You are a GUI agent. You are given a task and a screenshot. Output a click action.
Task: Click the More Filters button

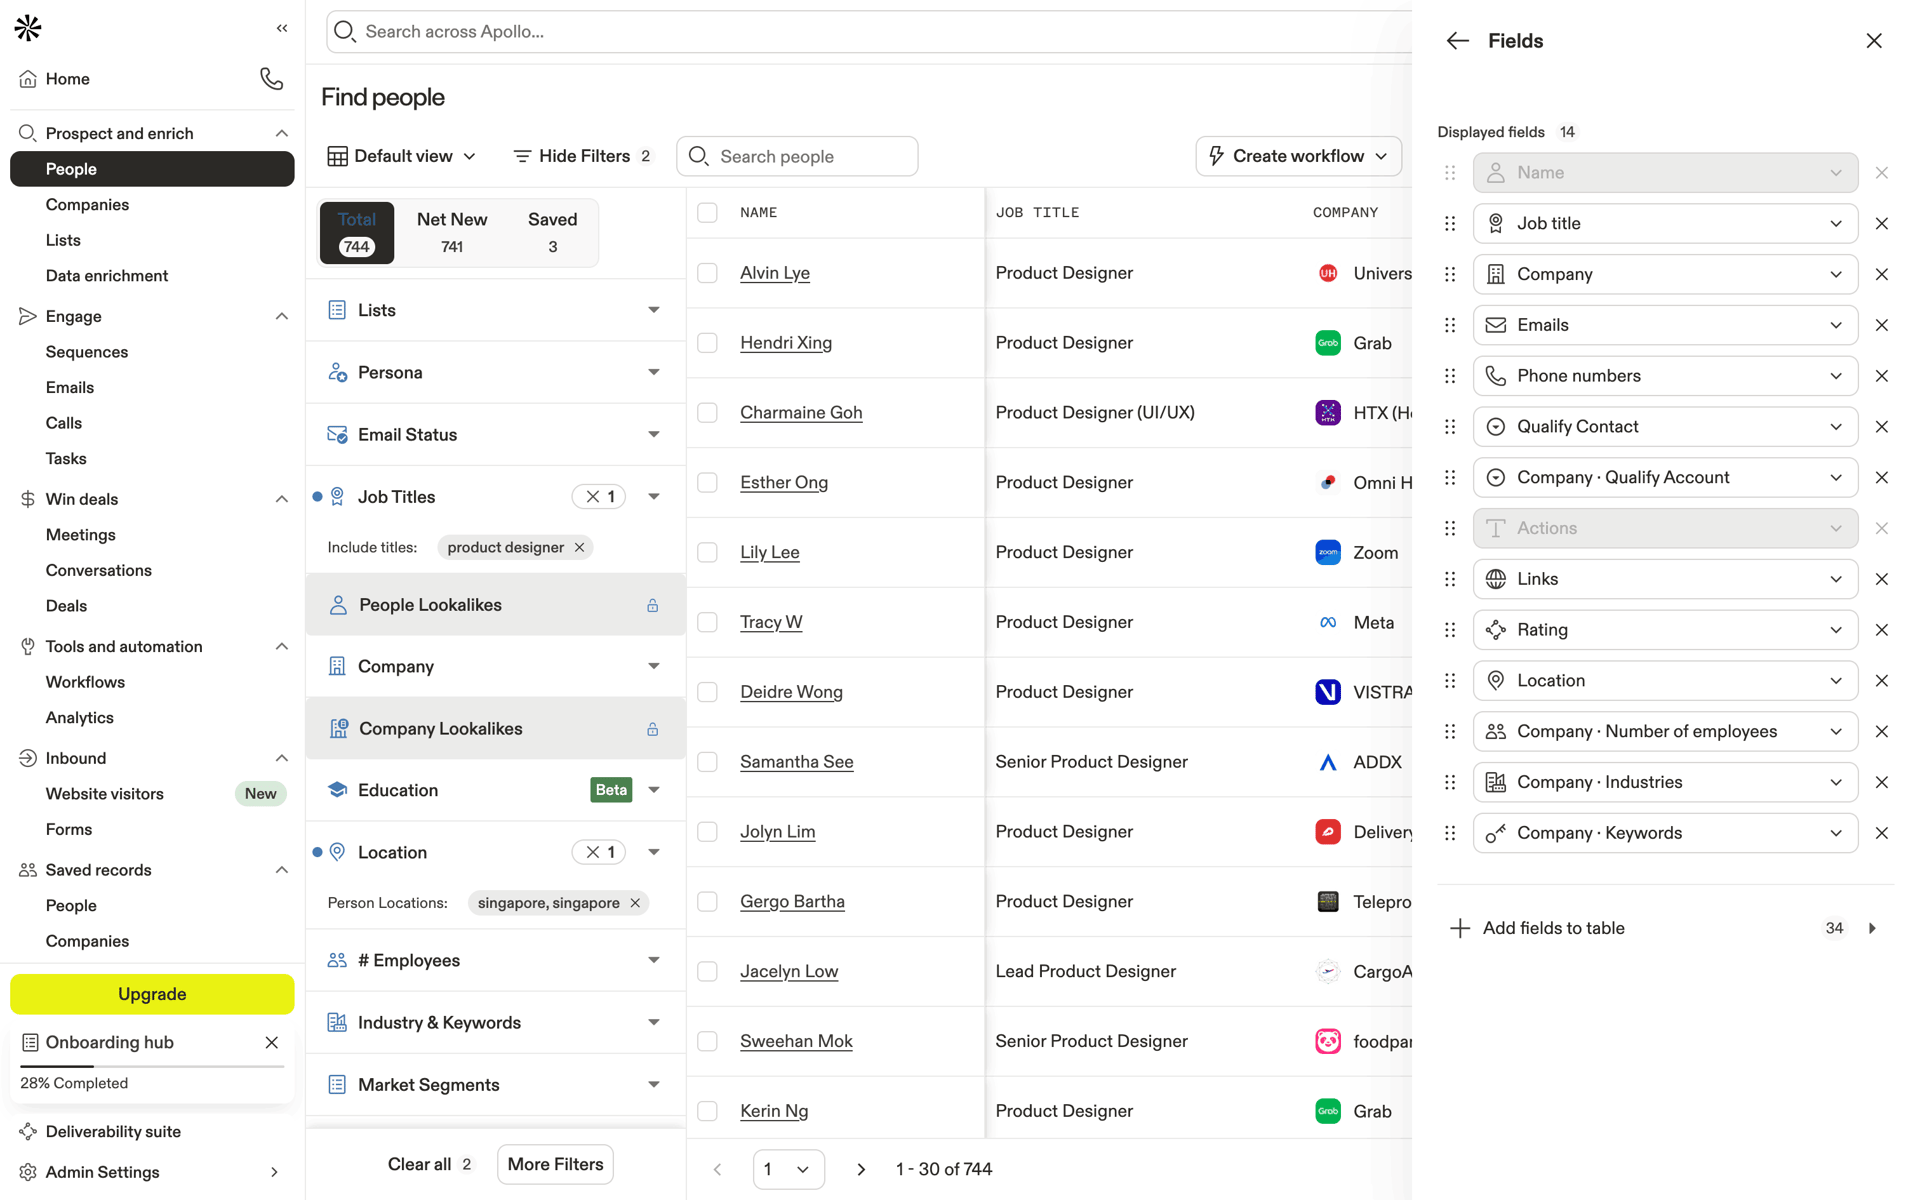tap(555, 1164)
